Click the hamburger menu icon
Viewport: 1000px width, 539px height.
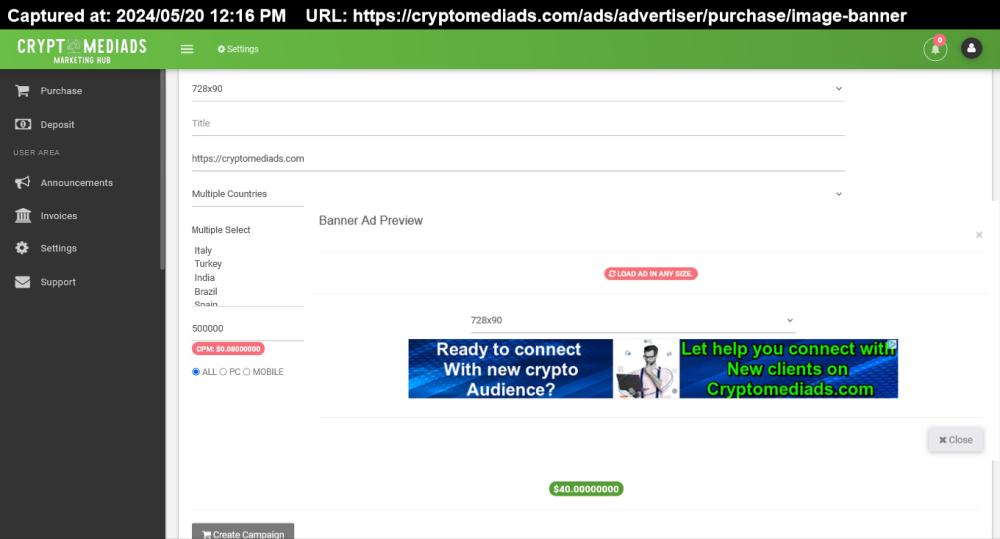[187, 49]
